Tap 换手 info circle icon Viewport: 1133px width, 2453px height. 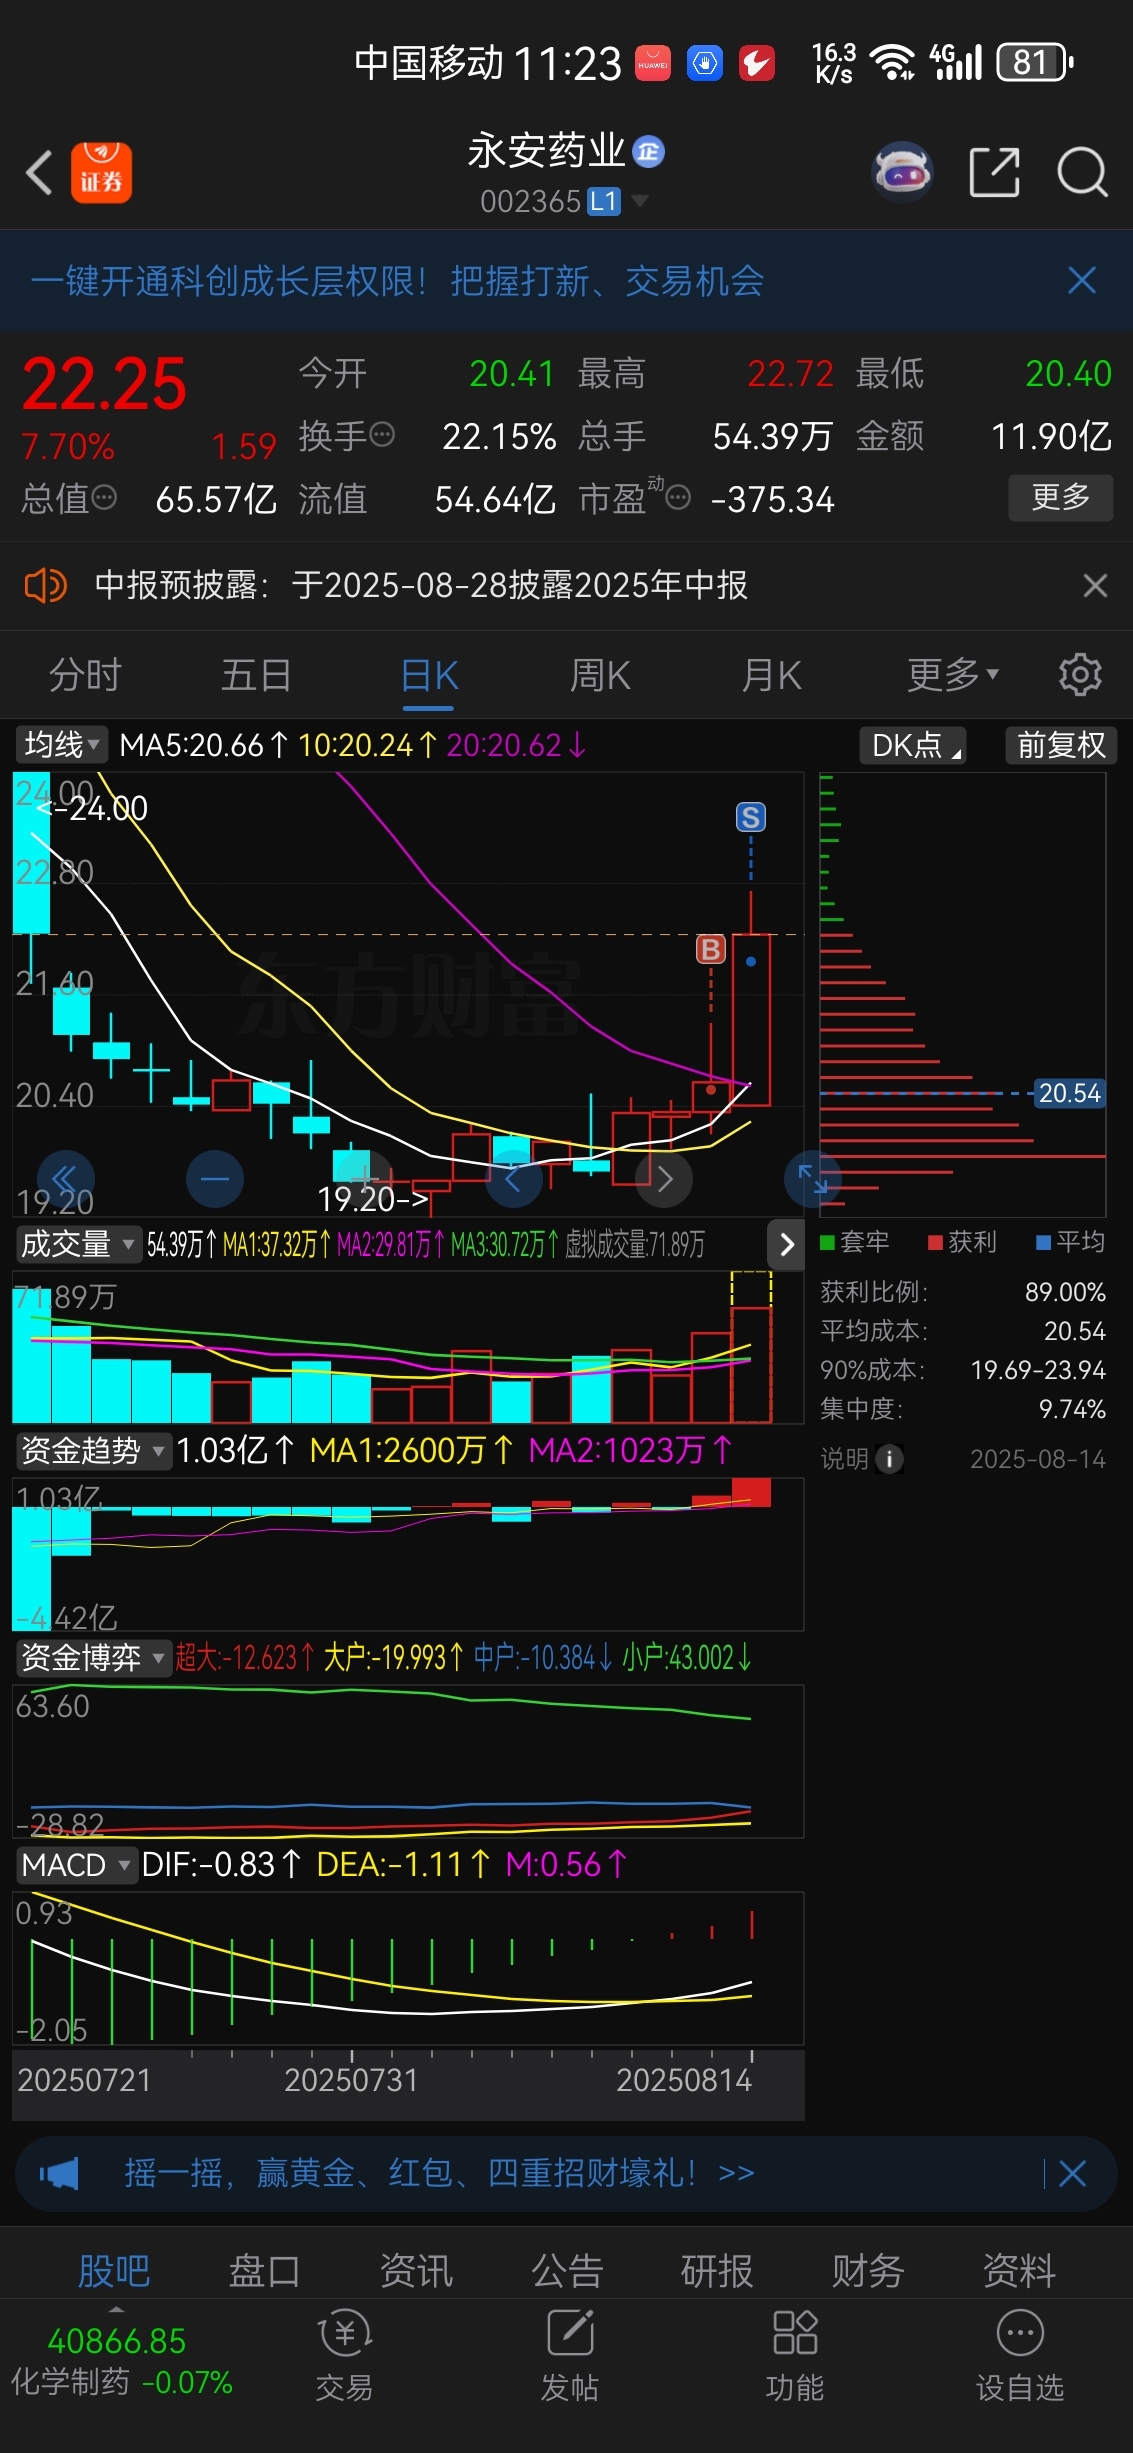pyautogui.click(x=382, y=435)
